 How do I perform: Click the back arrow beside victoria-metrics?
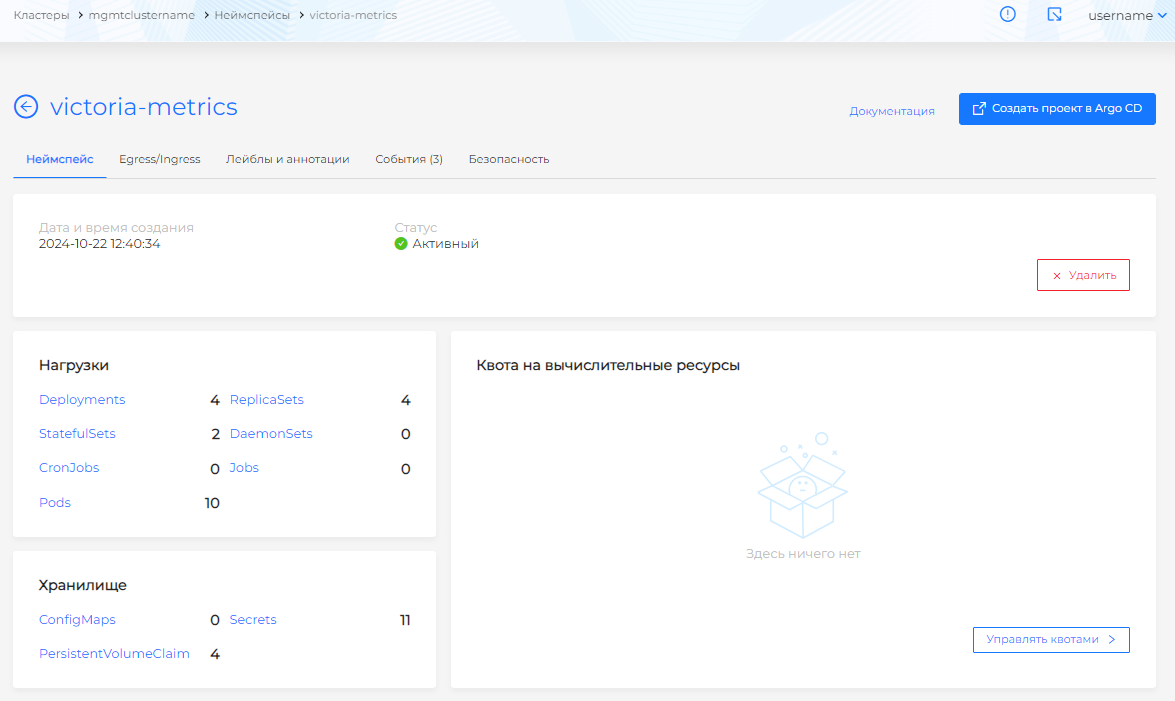(x=26, y=107)
